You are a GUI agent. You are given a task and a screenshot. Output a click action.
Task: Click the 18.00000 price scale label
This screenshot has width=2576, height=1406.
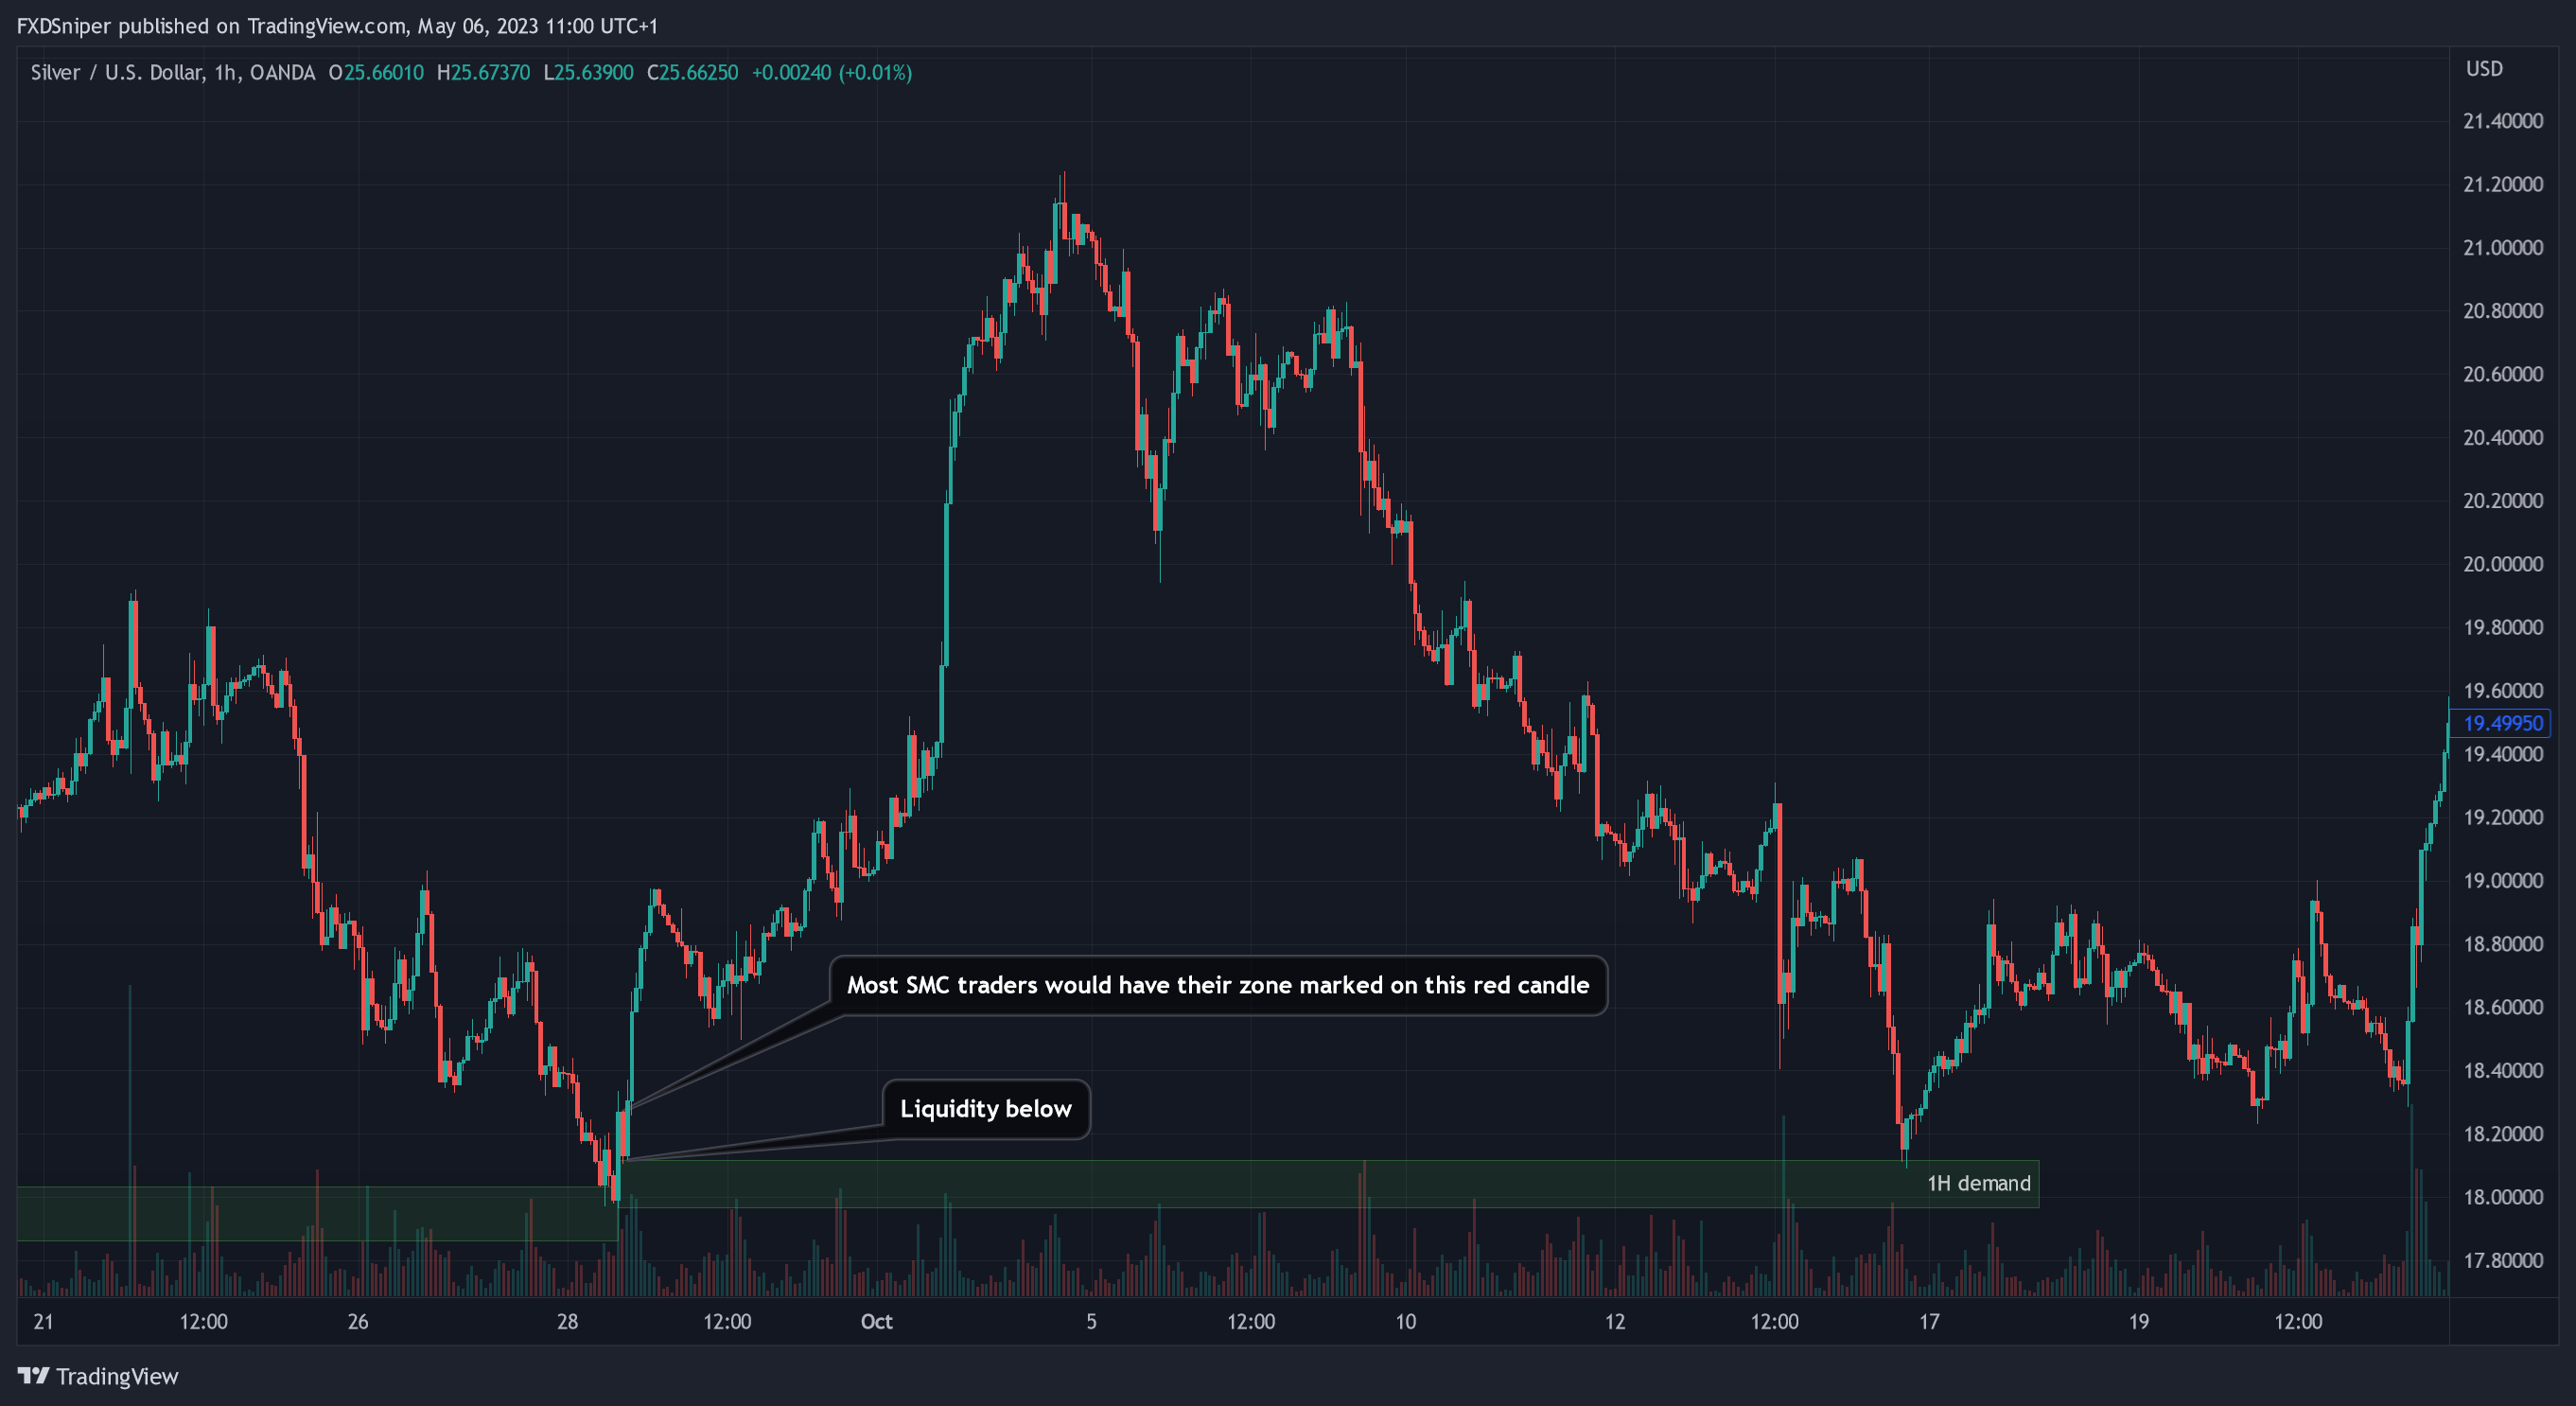(2502, 1197)
